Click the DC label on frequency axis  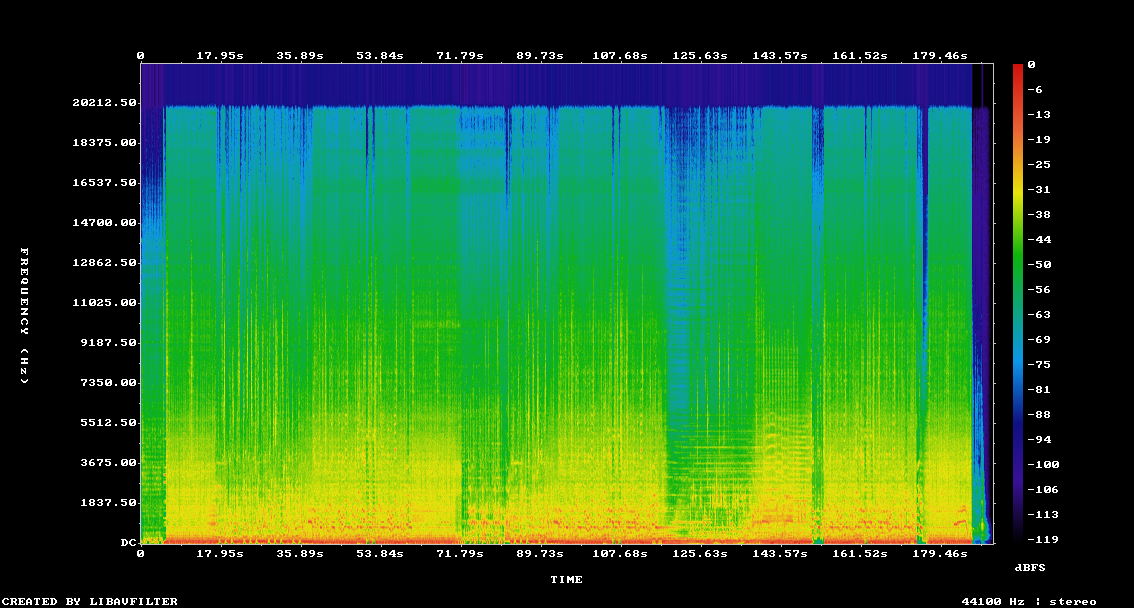point(128,543)
